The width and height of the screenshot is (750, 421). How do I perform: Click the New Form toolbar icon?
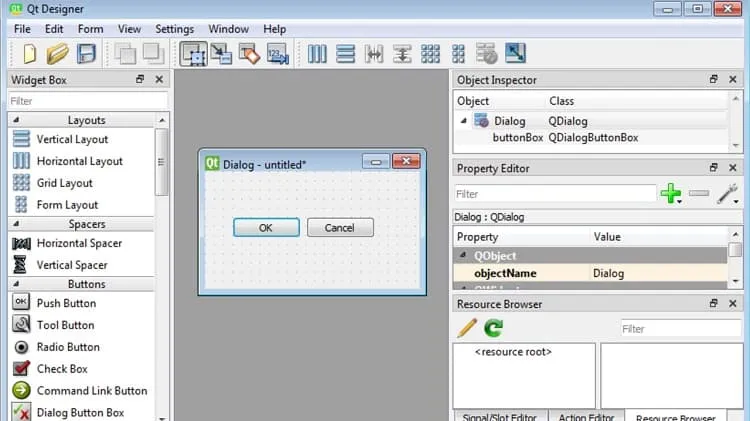click(x=30, y=53)
